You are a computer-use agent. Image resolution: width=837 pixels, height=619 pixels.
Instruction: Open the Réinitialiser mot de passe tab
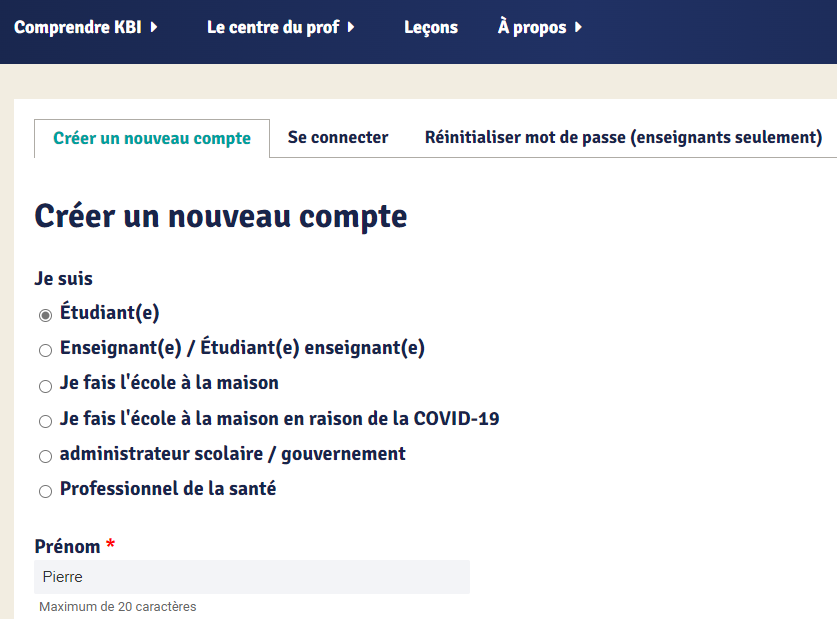pyautogui.click(x=623, y=137)
